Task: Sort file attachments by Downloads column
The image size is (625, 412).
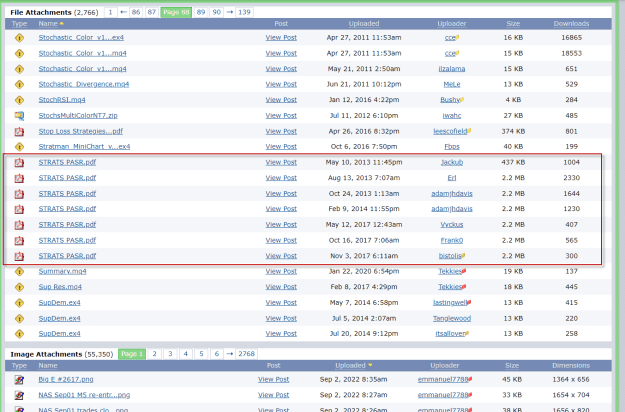Action: [571, 24]
